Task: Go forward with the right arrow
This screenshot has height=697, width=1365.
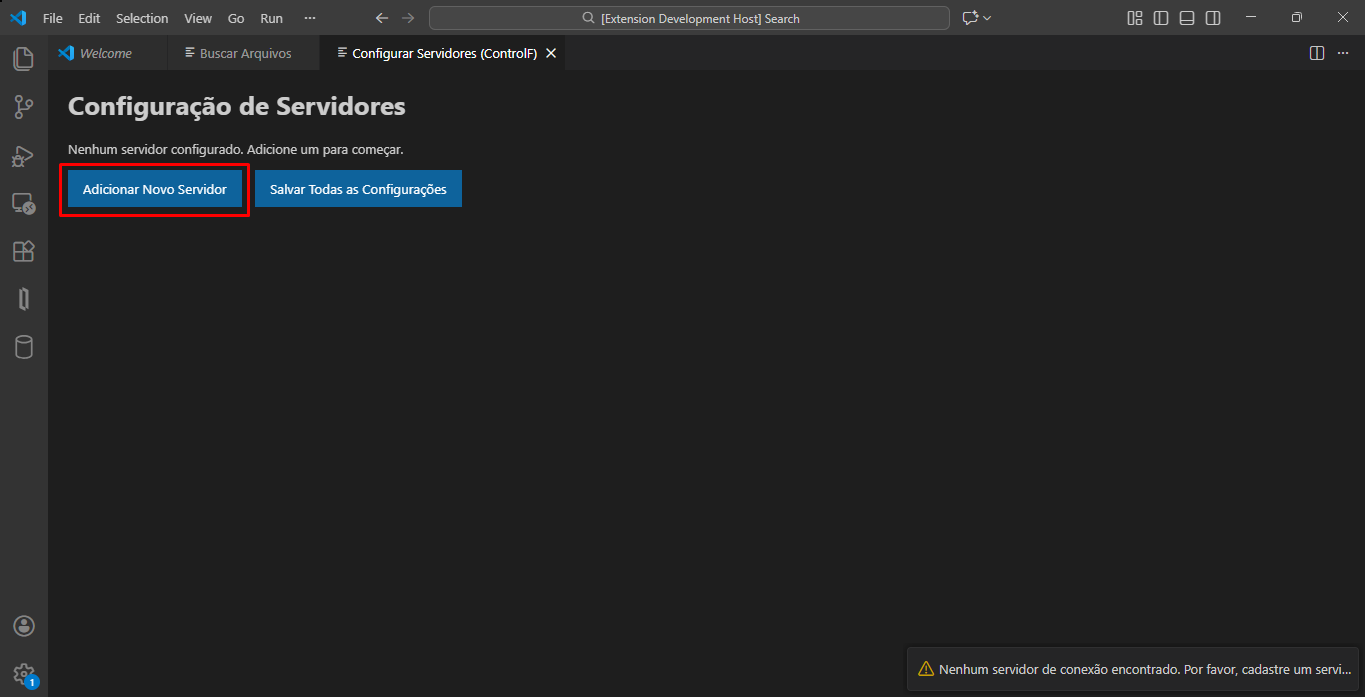Action: 407,18
